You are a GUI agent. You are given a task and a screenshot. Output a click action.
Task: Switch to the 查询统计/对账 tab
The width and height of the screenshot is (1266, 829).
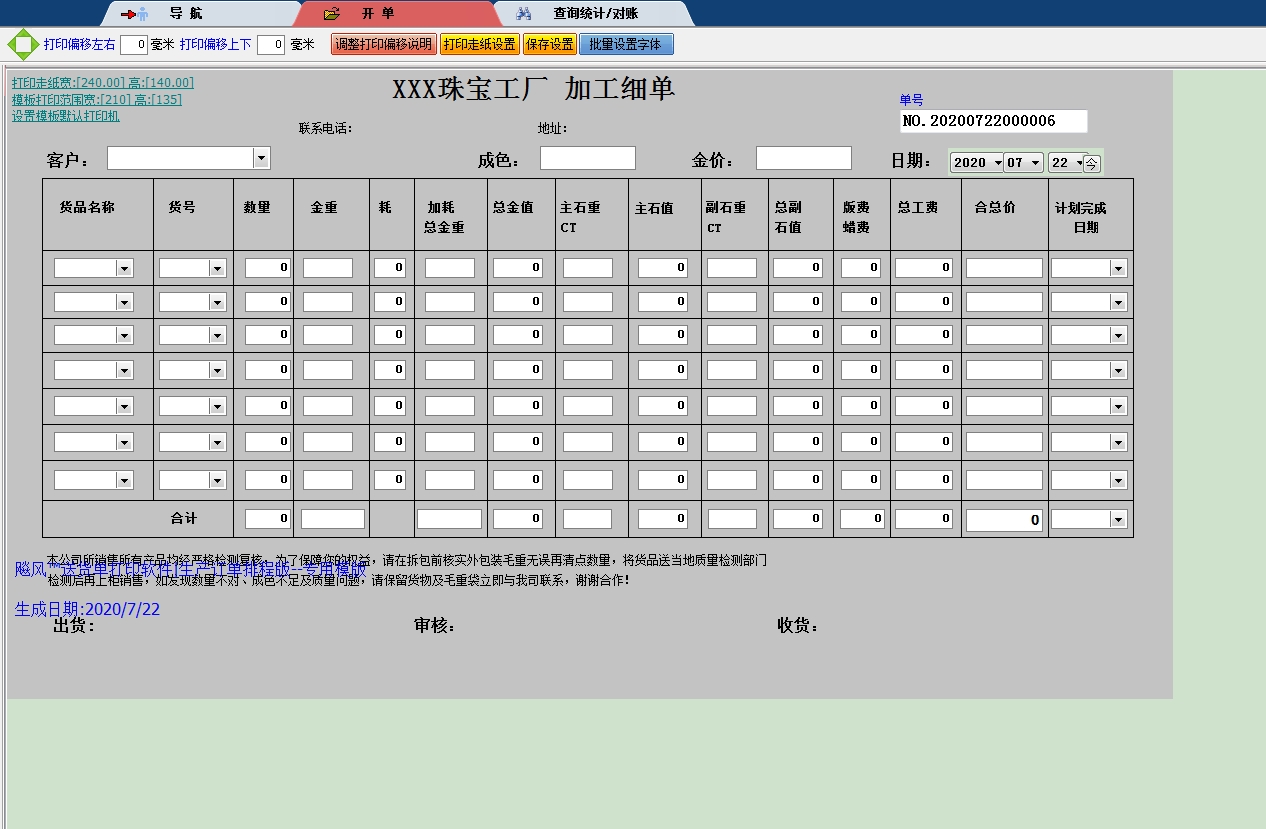pyautogui.click(x=595, y=14)
